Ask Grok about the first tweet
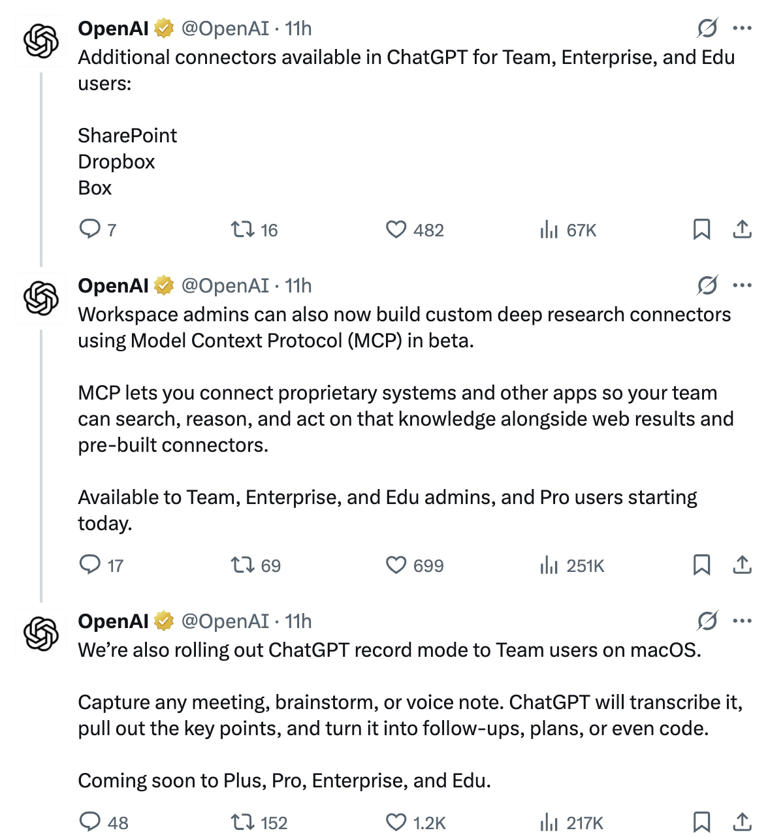 tap(707, 27)
